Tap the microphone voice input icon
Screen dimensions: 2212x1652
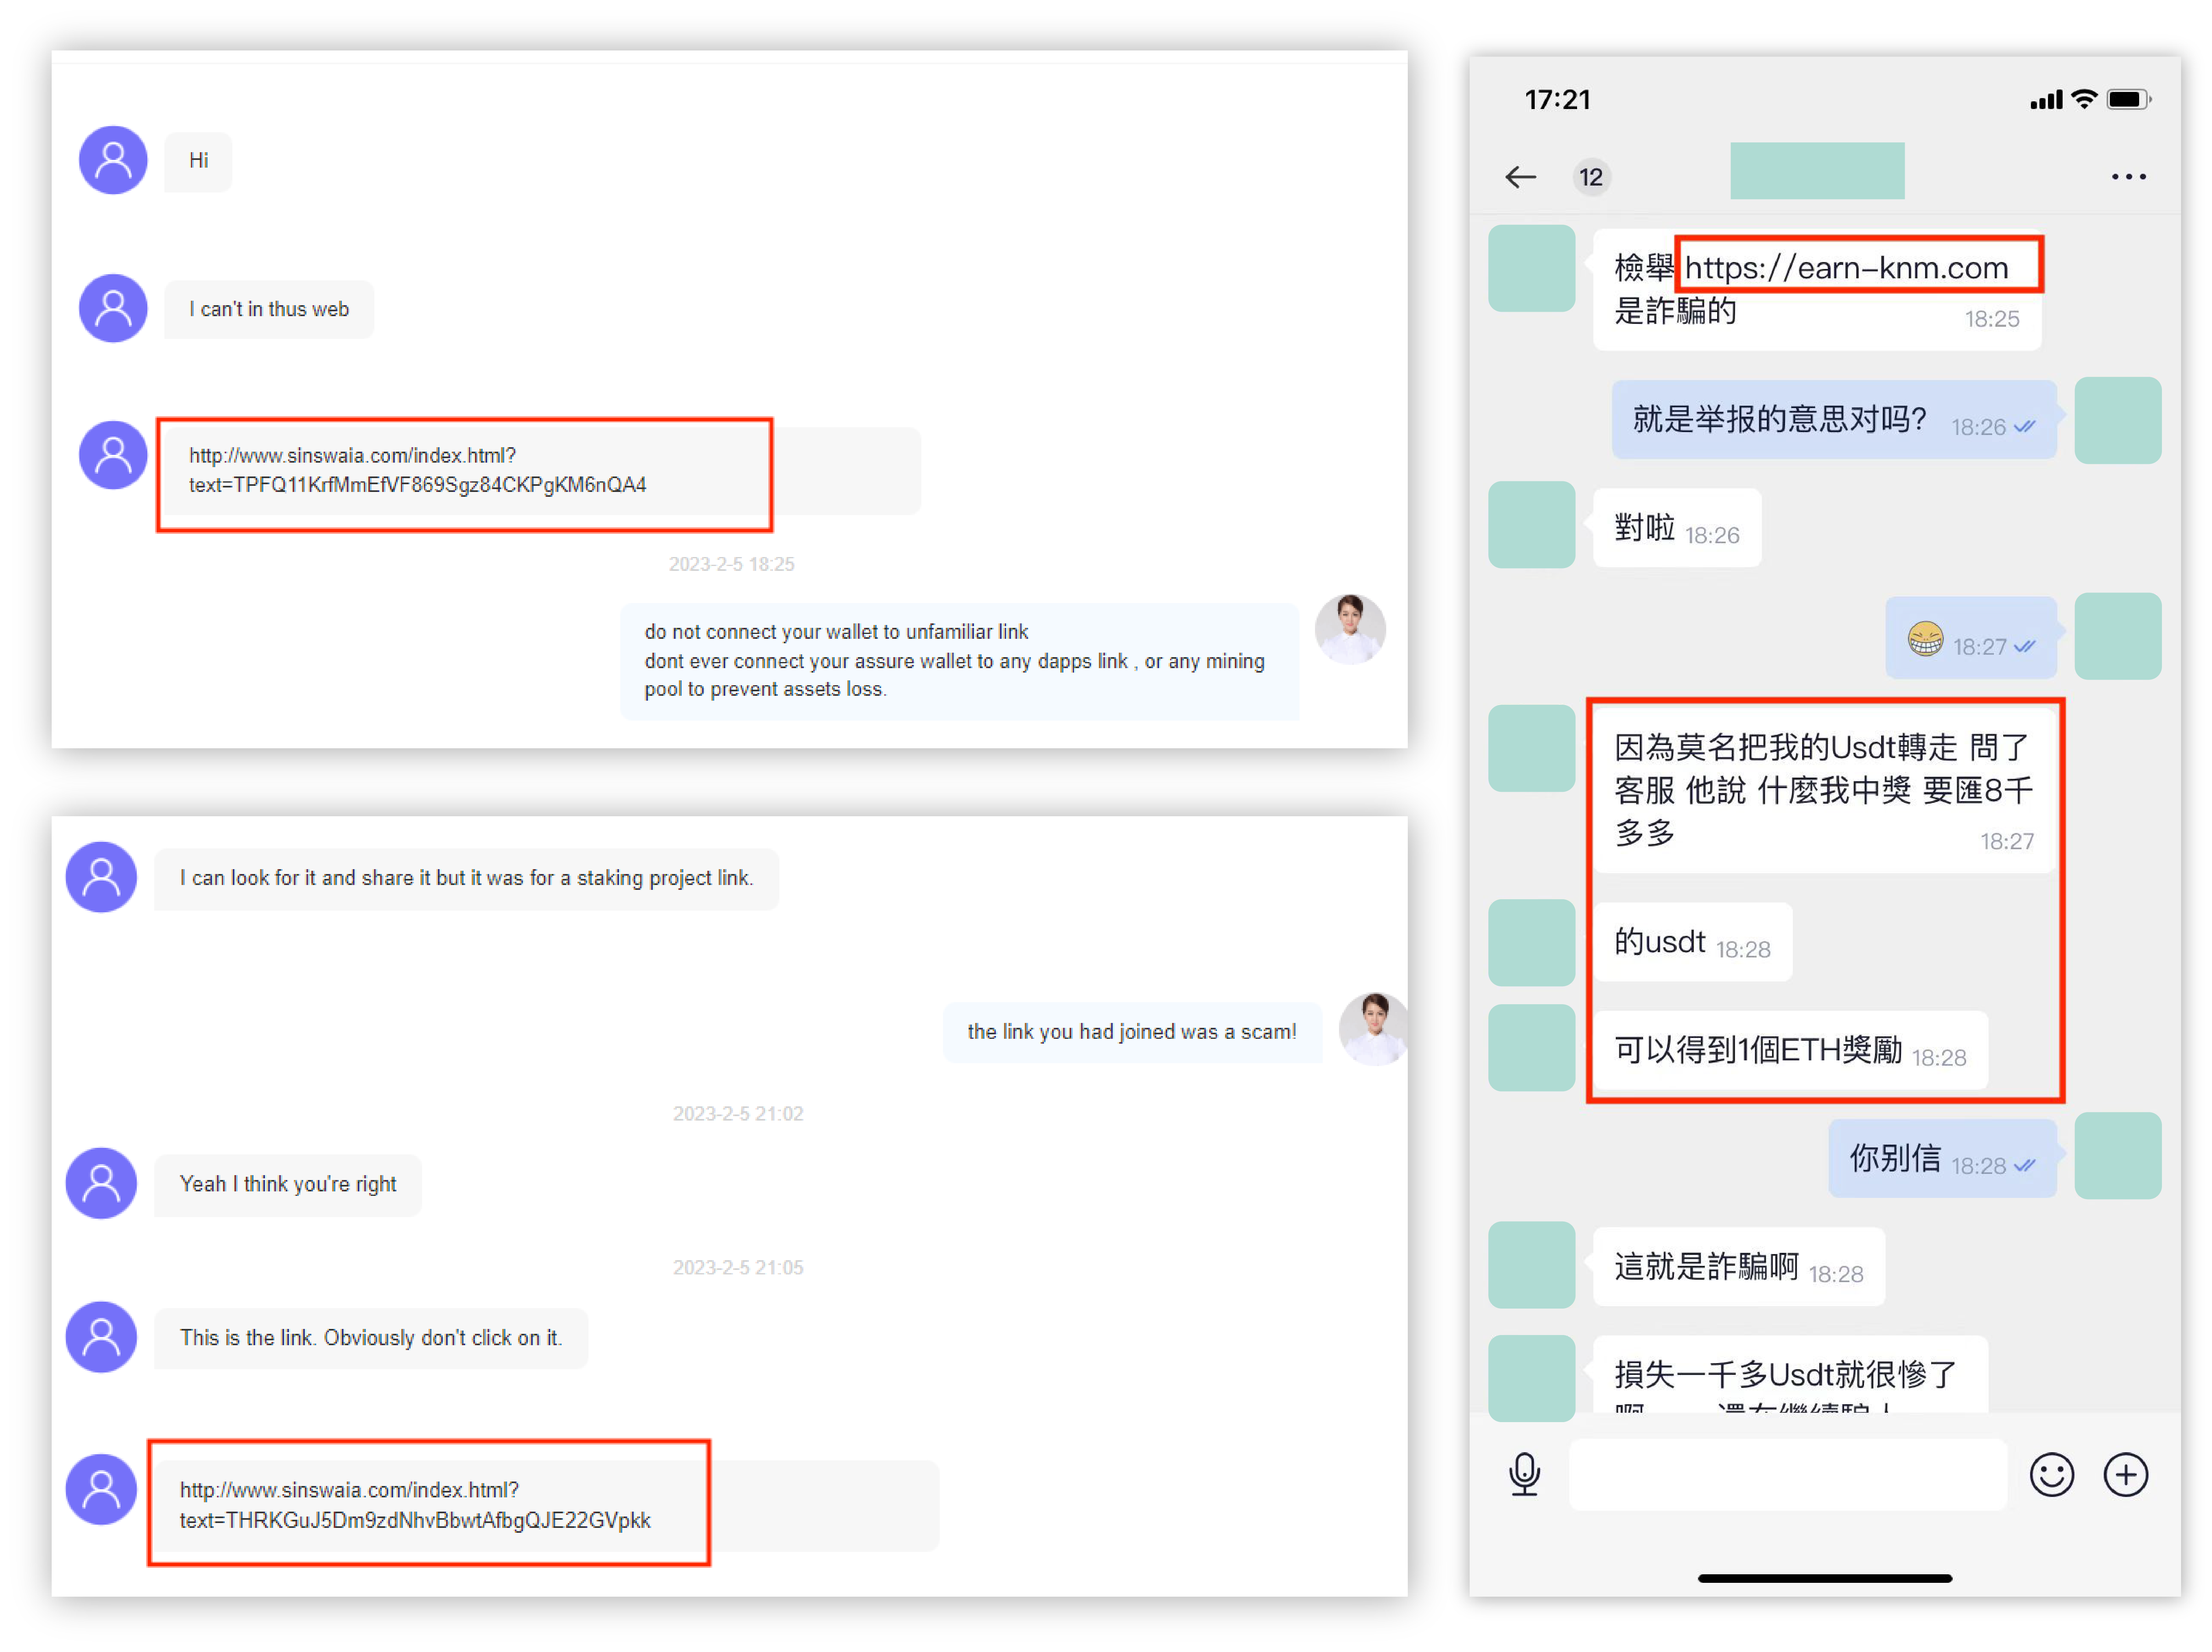tap(1524, 1474)
